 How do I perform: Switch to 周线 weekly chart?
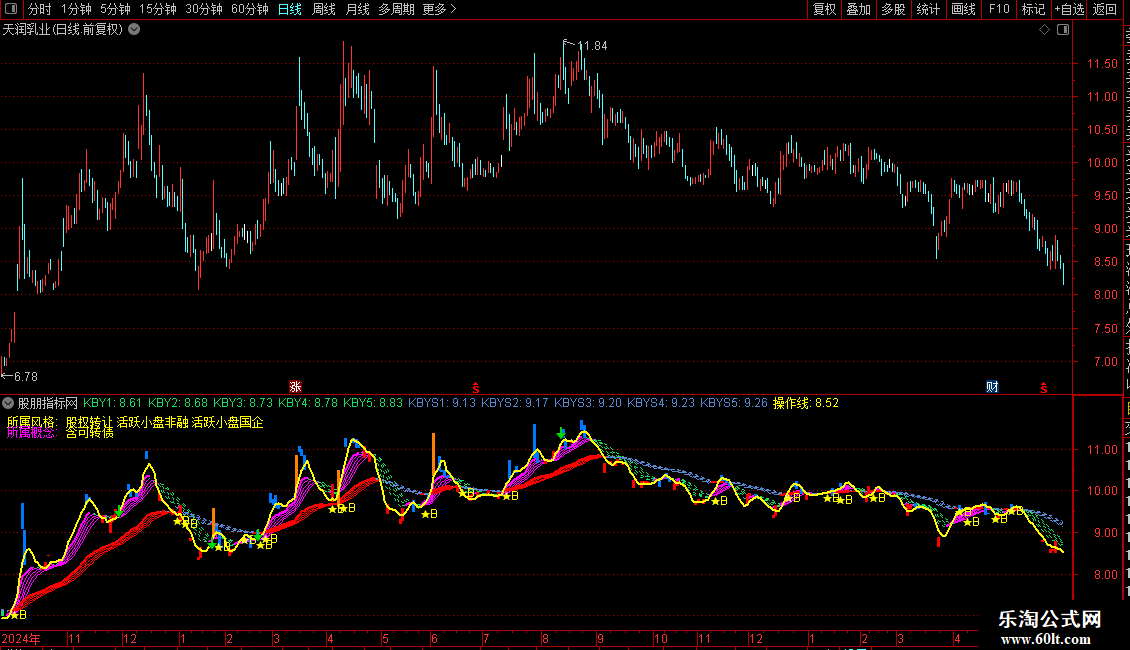point(324,9)
